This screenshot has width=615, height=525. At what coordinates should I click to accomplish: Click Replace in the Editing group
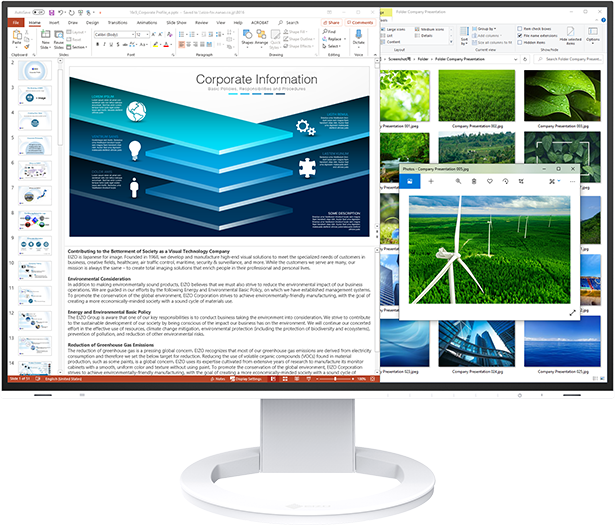coord(332,39)
